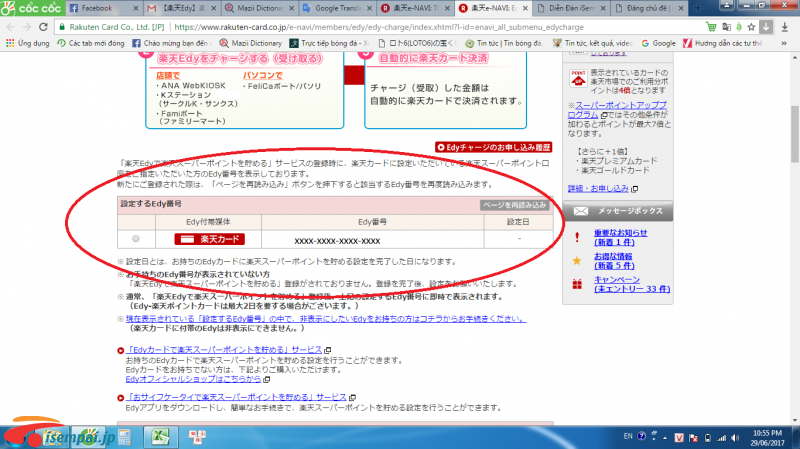Open the LOTO6 bookmark
800x449 pixels.
(x=417, y=43)
